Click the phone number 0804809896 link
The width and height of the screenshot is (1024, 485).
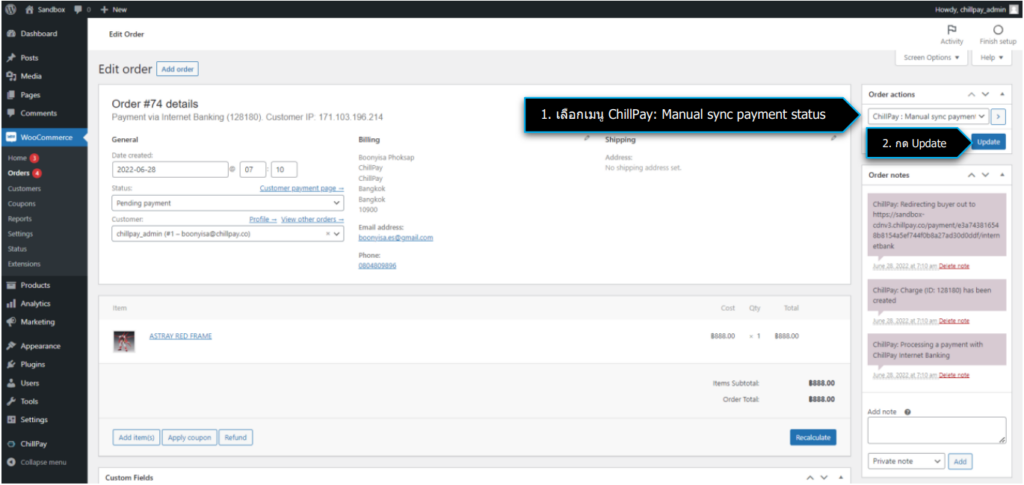pyautogui.click(x=377, y=266)
